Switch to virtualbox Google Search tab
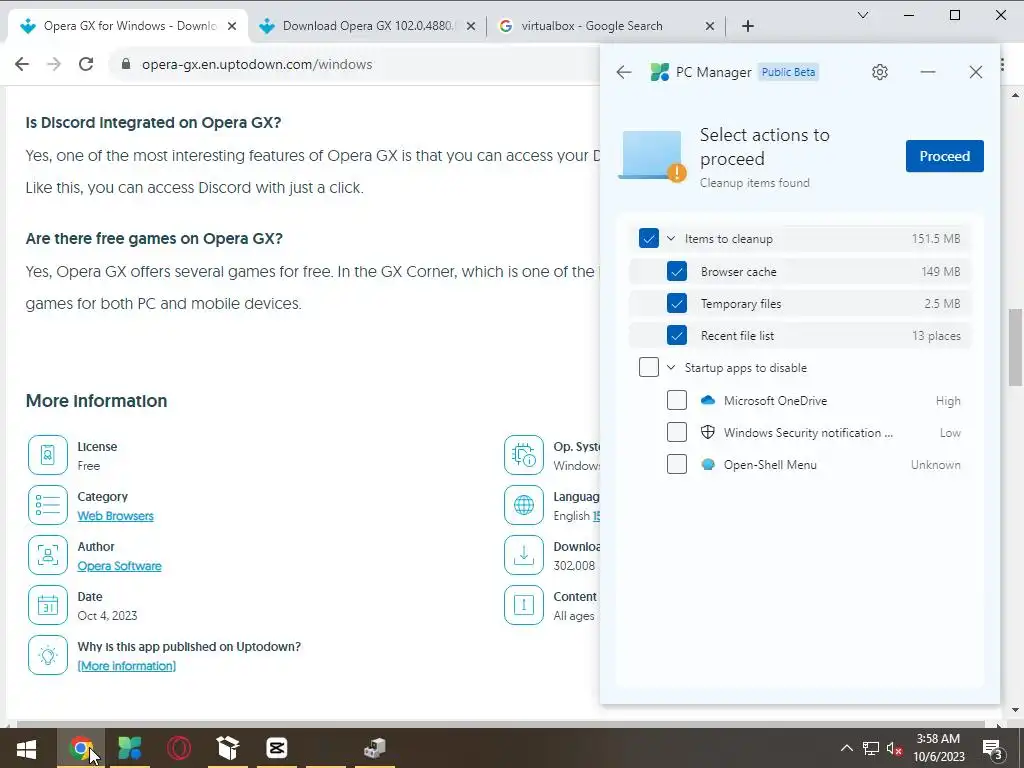Image resolution: width=1024 pixels, height=768 pixels. [x=592, y=26]
